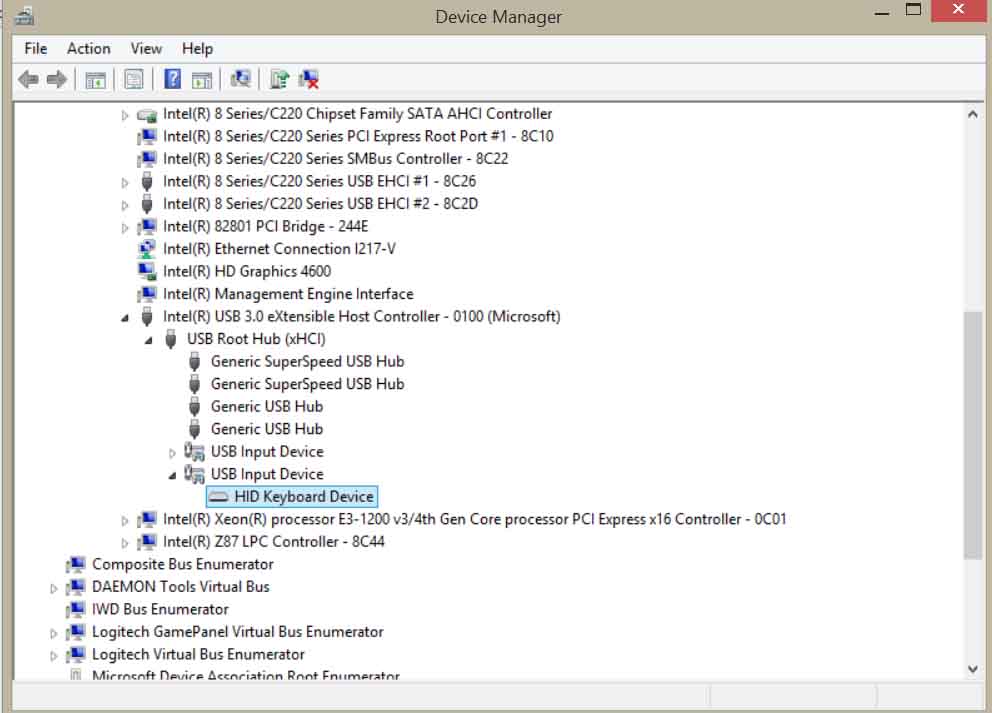Image resolution: width=992 pixels, height=713 pixels.
Task: Click the Update Driver Software icon
Action: pos(279,80)
